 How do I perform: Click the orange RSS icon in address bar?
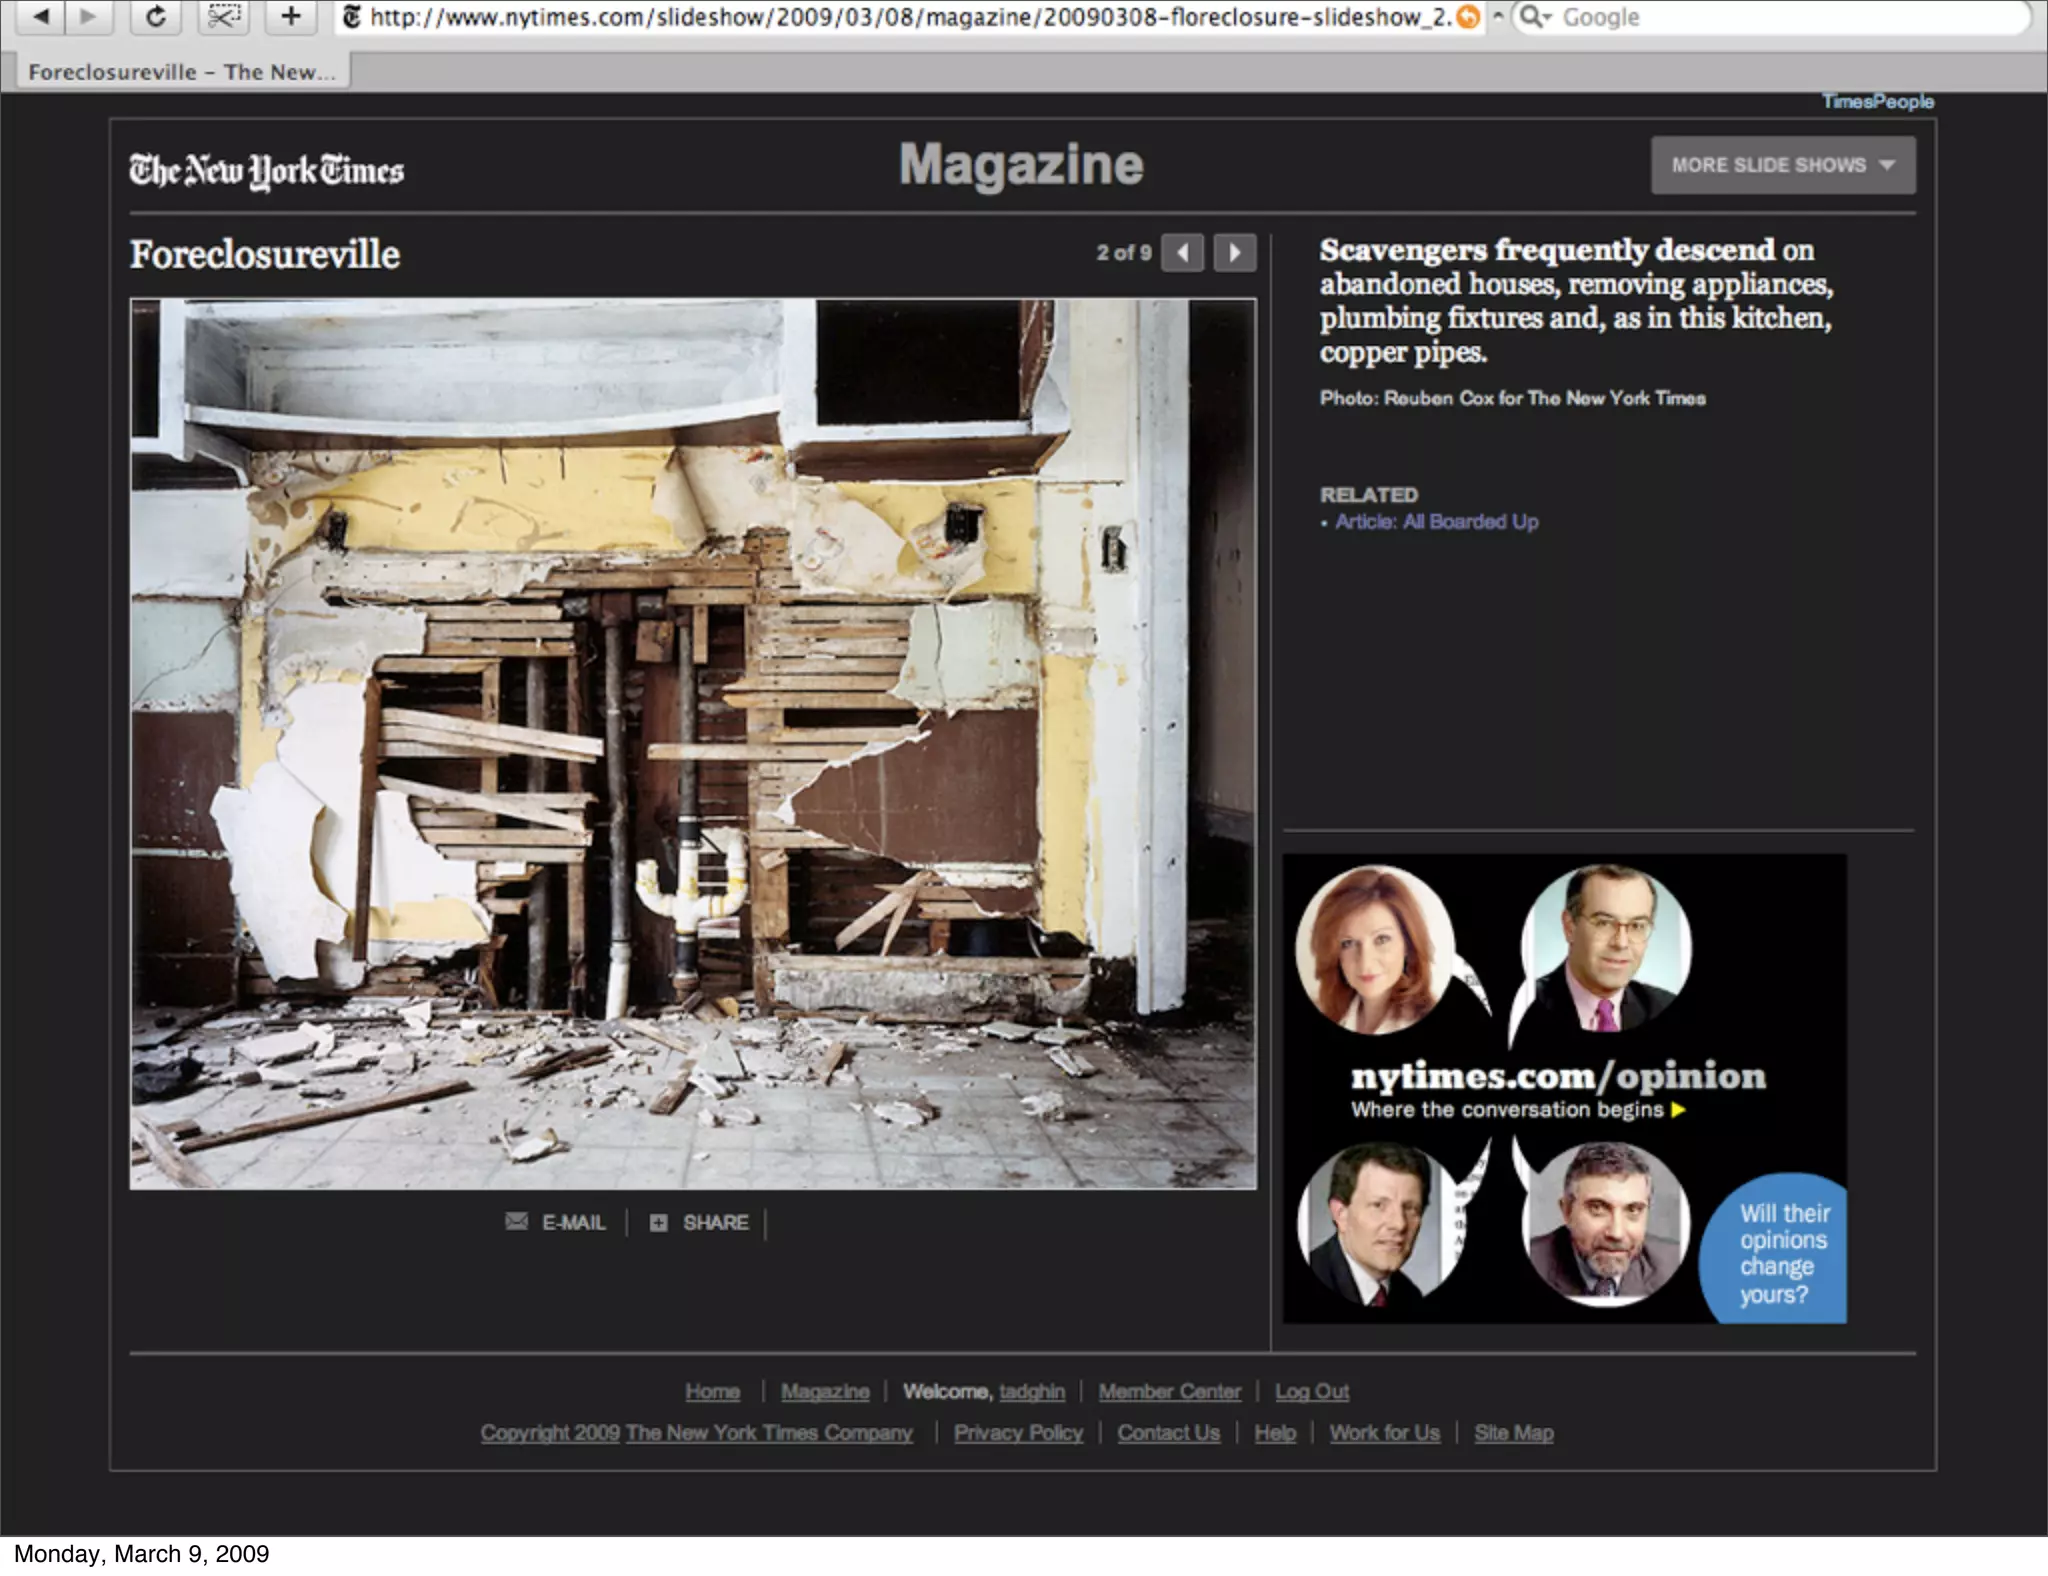click(x=1467, y=17)
